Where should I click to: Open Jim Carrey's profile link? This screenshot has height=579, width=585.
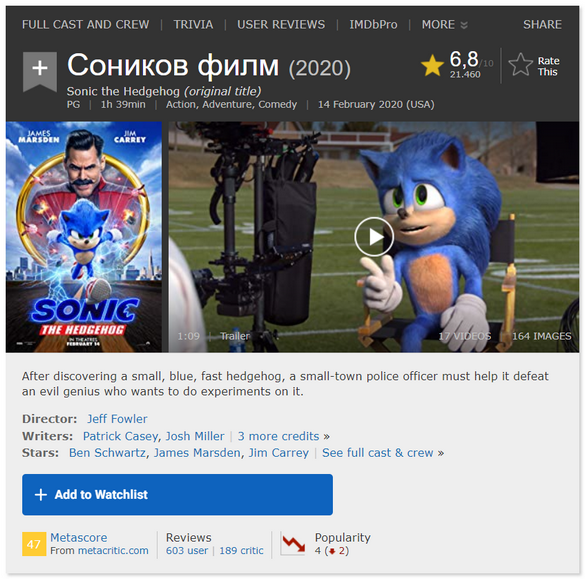(x=279, y=453)
